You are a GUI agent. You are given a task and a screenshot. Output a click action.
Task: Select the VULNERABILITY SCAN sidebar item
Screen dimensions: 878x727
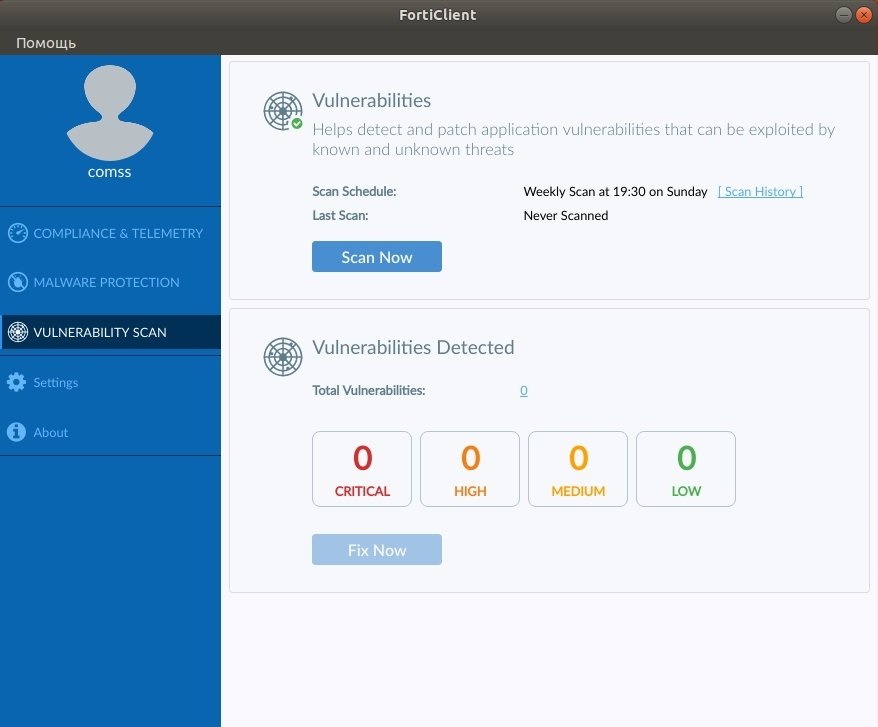[x=110, y=332]
